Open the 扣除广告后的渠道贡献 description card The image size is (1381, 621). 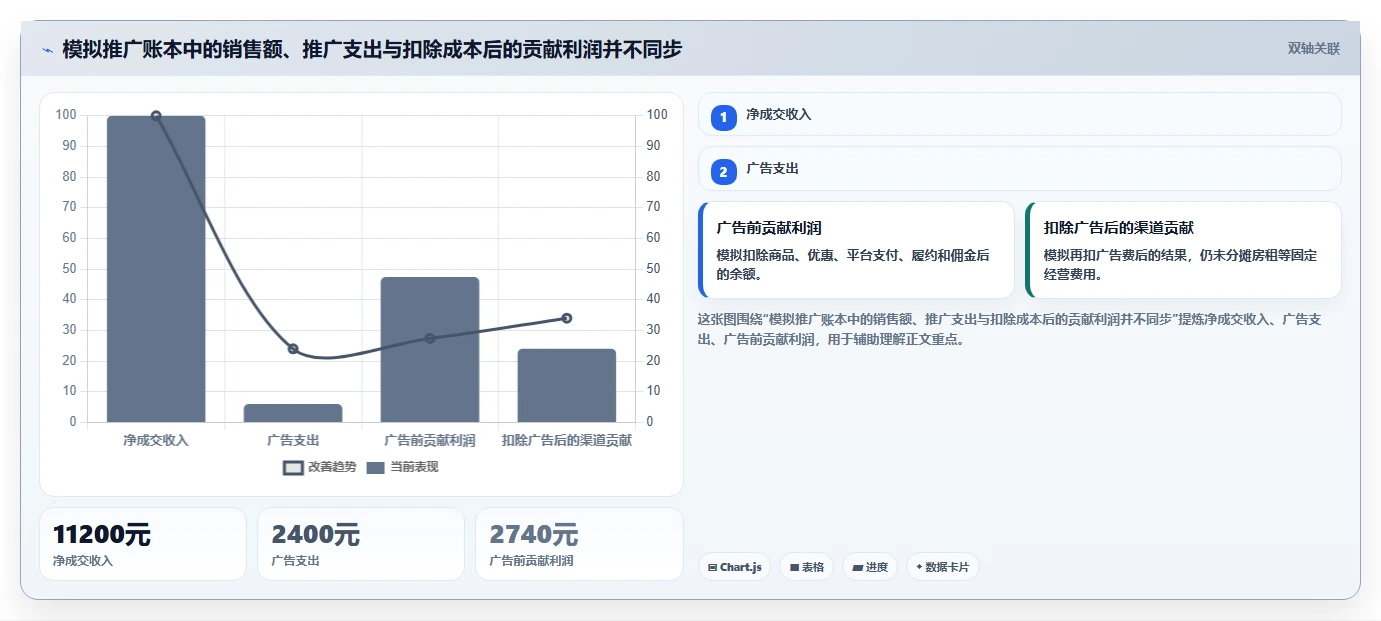1183,250
